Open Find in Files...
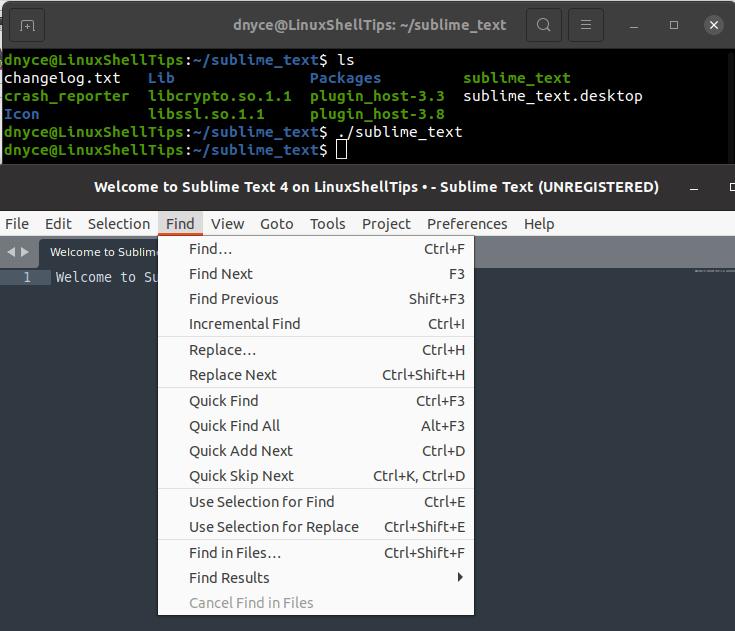 [316, 553]
